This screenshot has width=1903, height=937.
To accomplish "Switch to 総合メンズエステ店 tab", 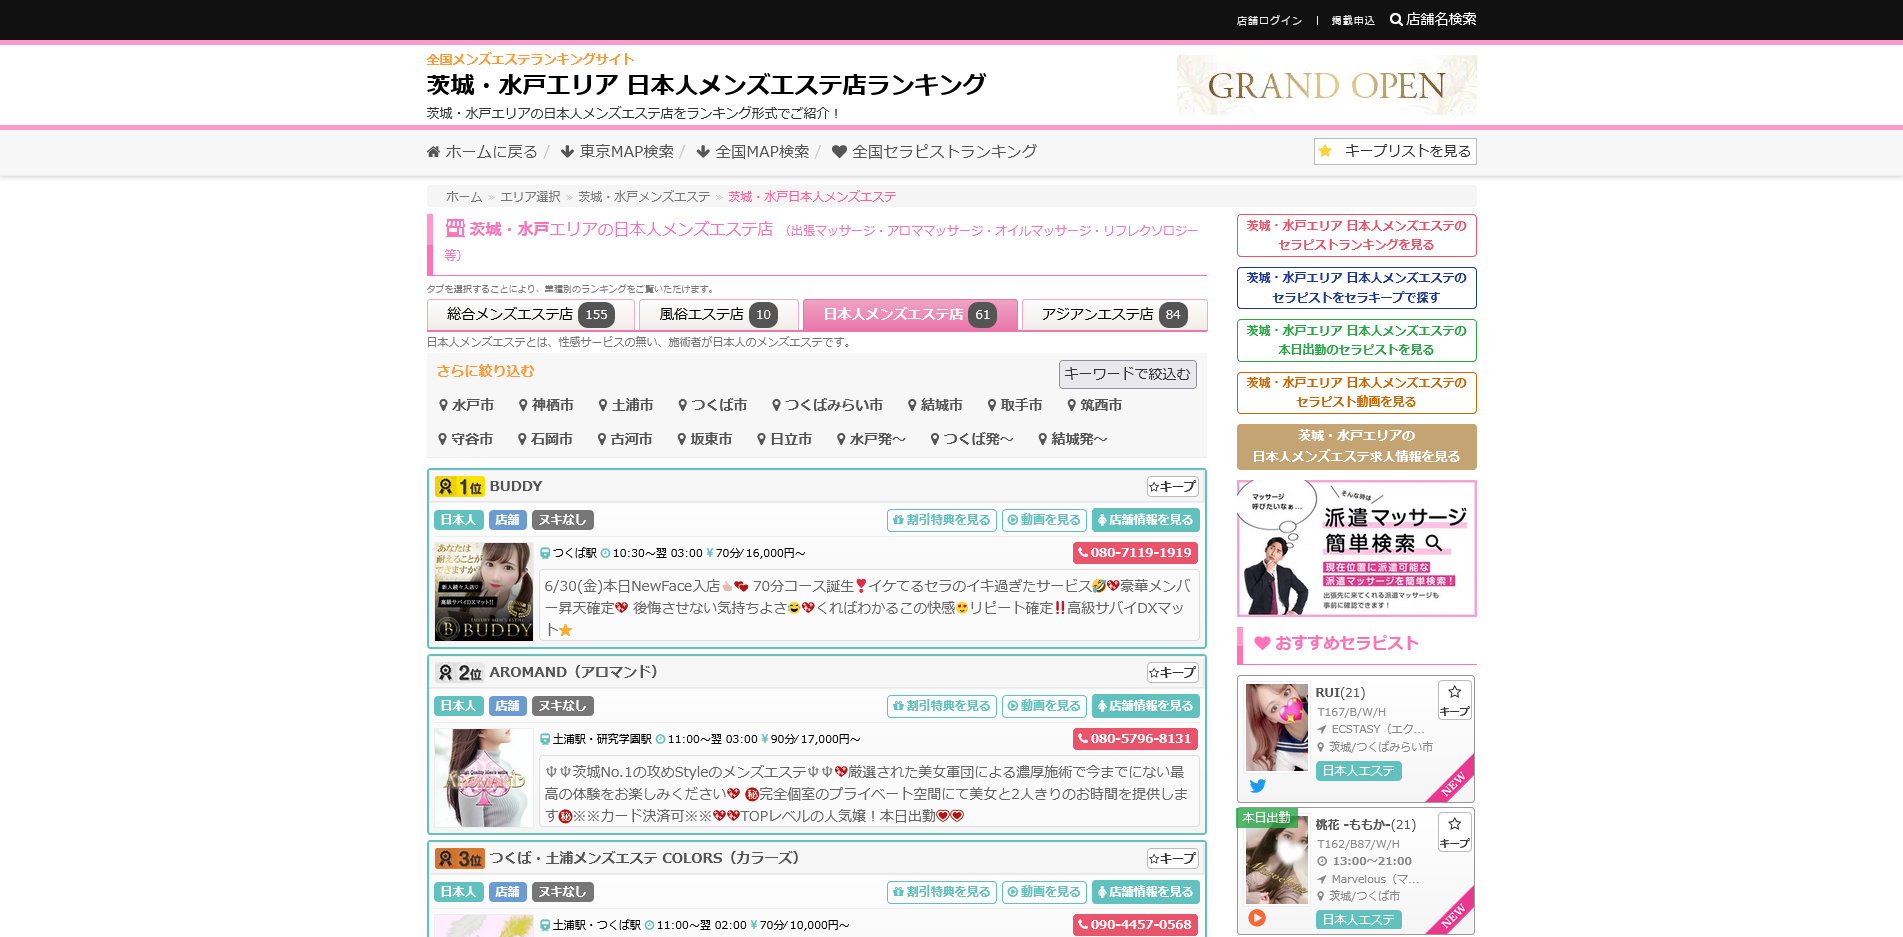I will point(530,314).
